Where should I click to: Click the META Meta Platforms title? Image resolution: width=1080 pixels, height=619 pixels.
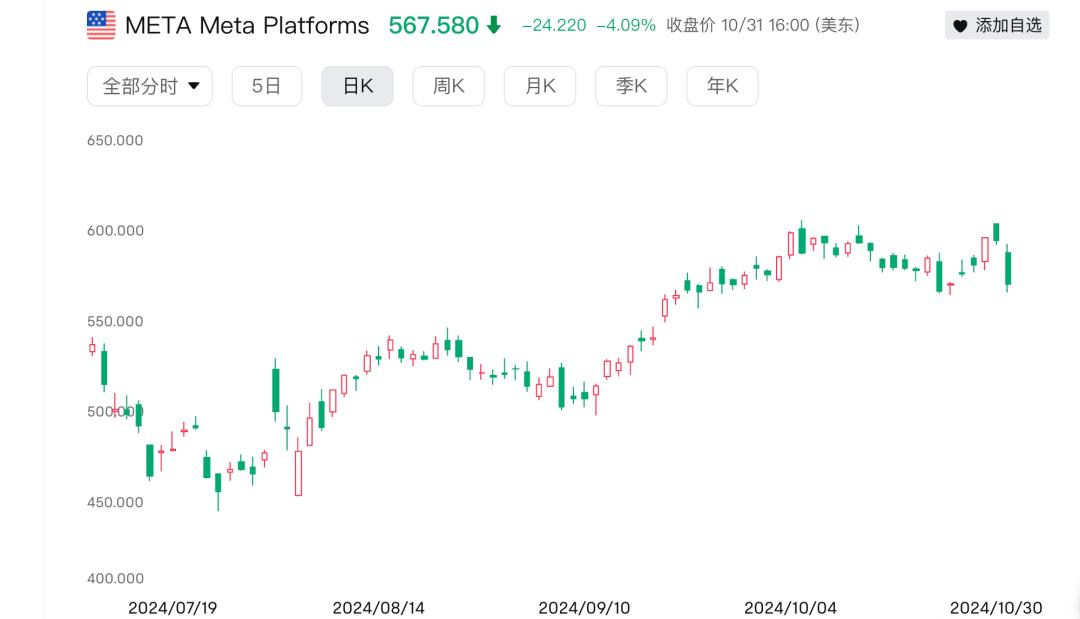(x=247, y=25)
